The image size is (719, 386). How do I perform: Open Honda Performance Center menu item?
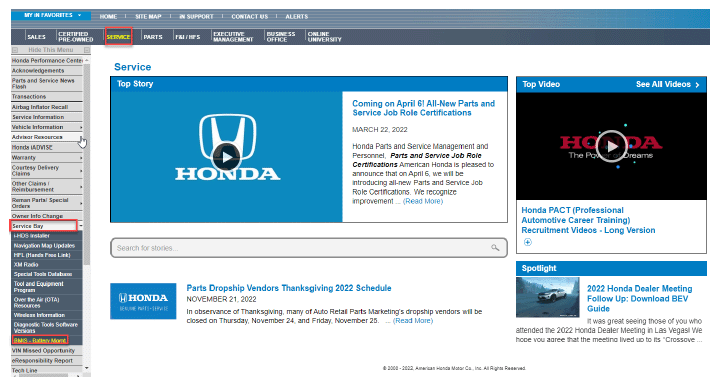tap(47, 61)
